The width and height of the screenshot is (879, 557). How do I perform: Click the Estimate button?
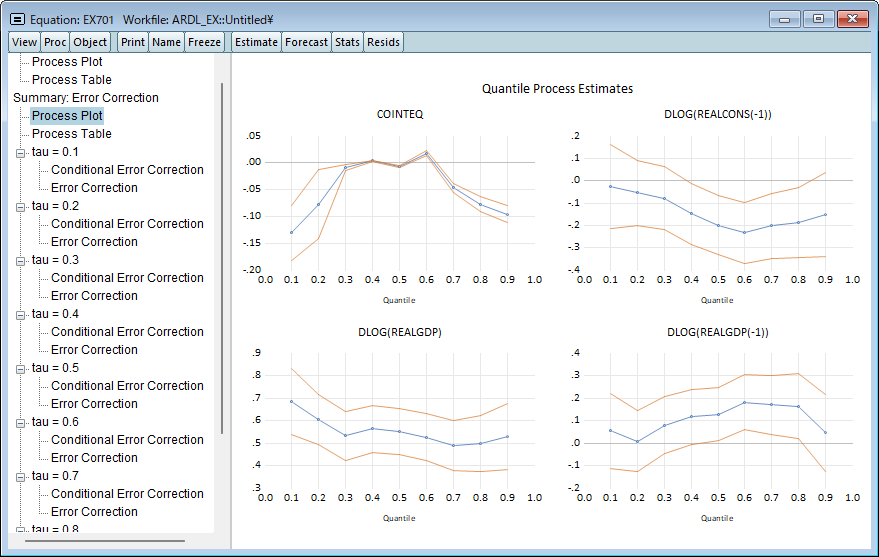click(x=256, y=42)
